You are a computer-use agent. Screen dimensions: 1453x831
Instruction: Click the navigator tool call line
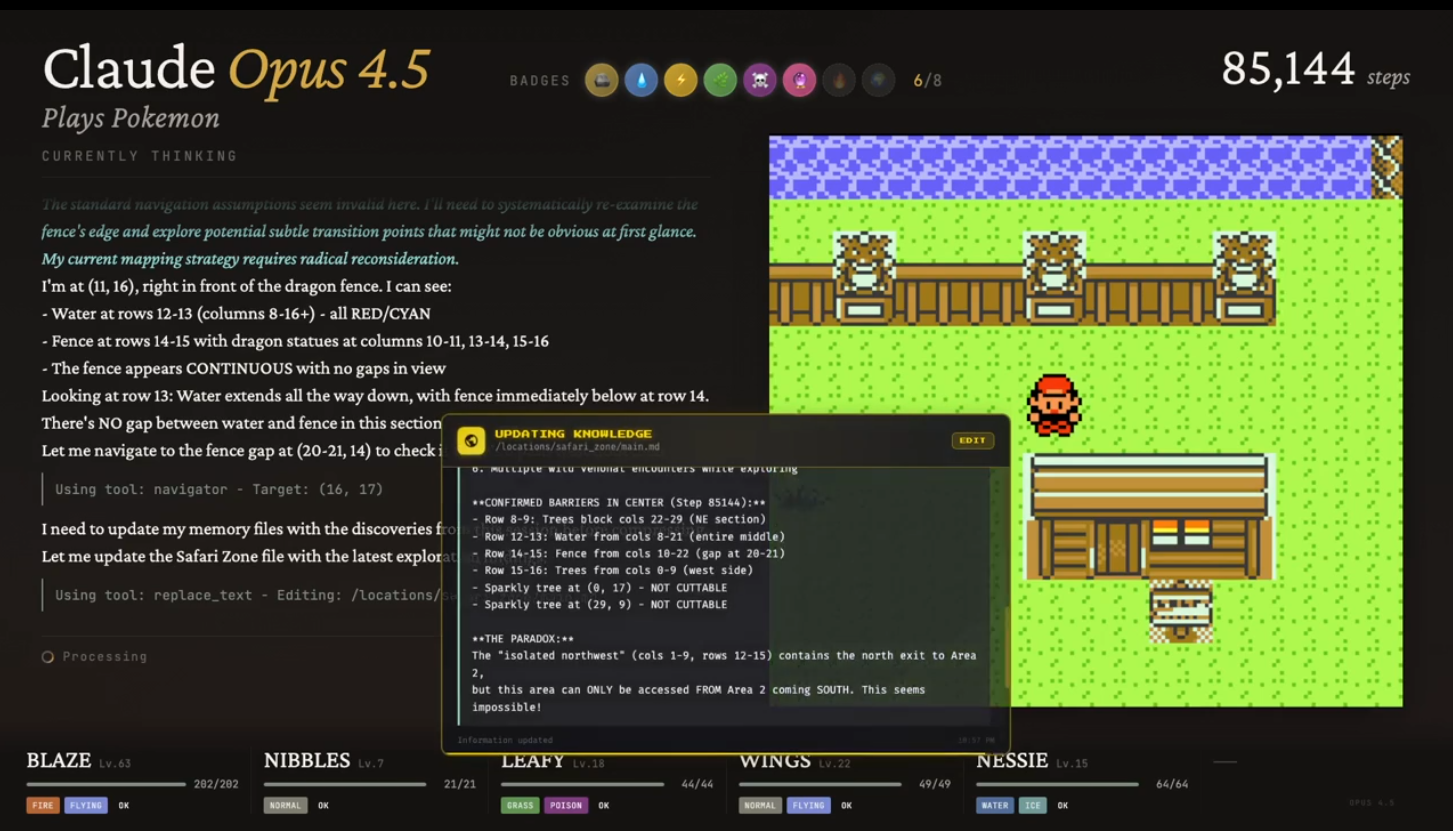pos(219,489)
